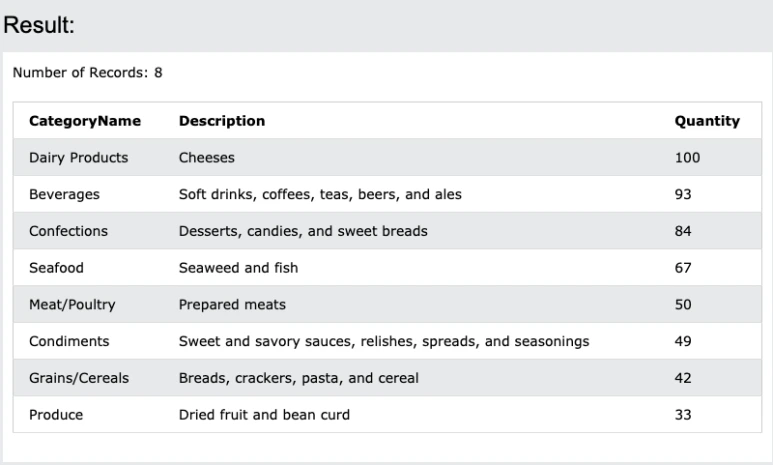
Task: Select the Dairy Products category cell
Action: click(x=78, y=158)
